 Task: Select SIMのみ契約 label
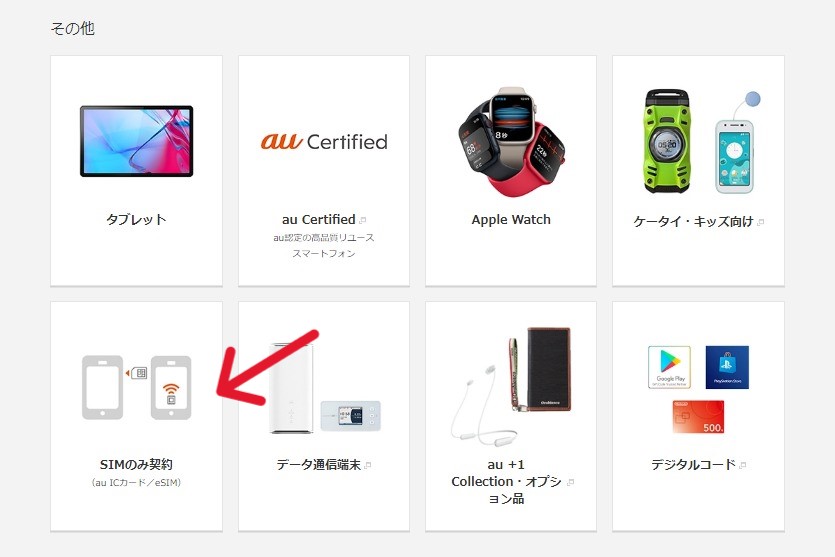point(136,464)
